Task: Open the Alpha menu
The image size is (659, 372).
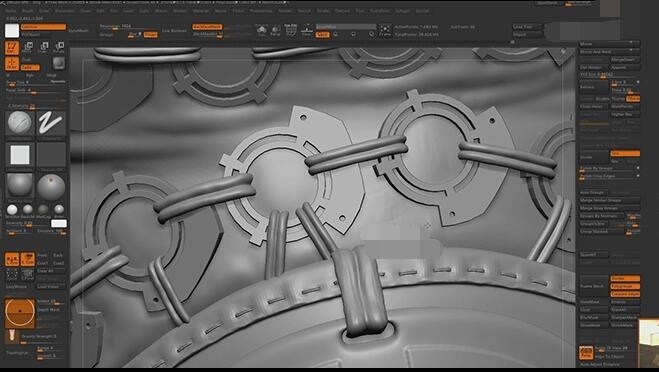Action: point(11,11)
